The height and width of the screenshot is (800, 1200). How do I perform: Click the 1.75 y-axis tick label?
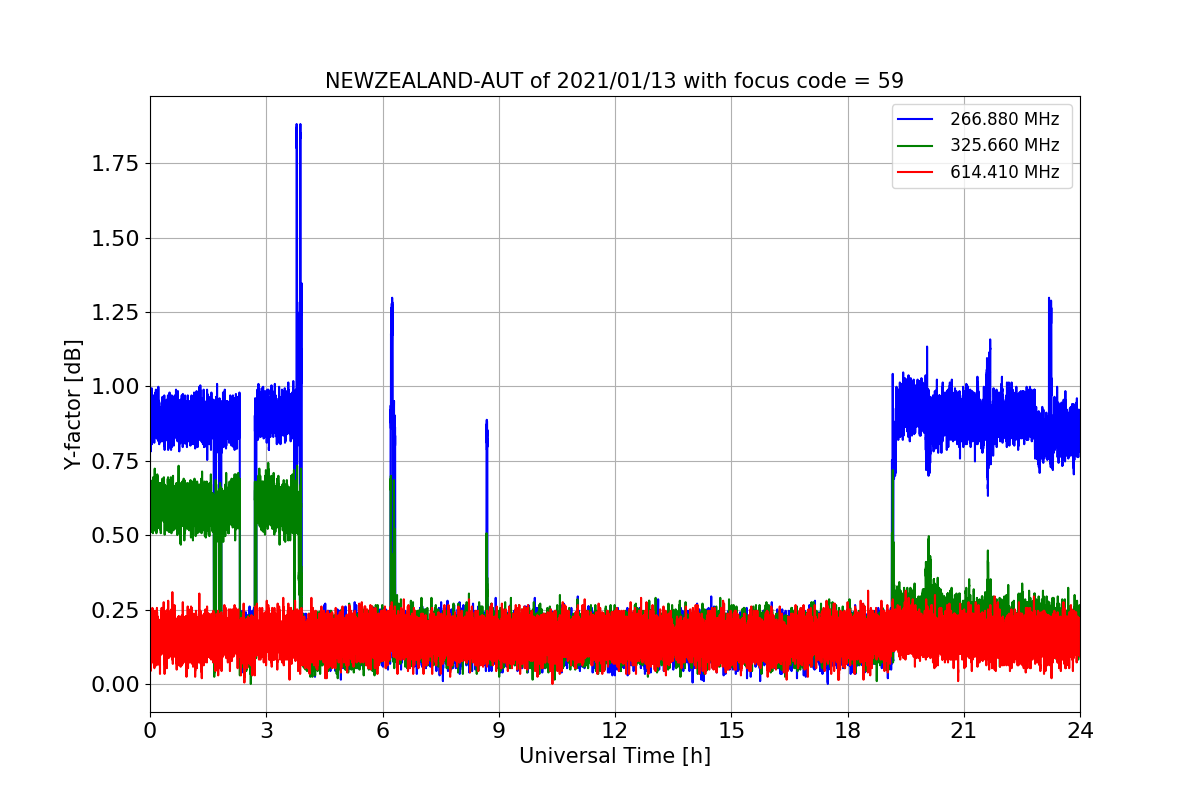tap(115, 164)
